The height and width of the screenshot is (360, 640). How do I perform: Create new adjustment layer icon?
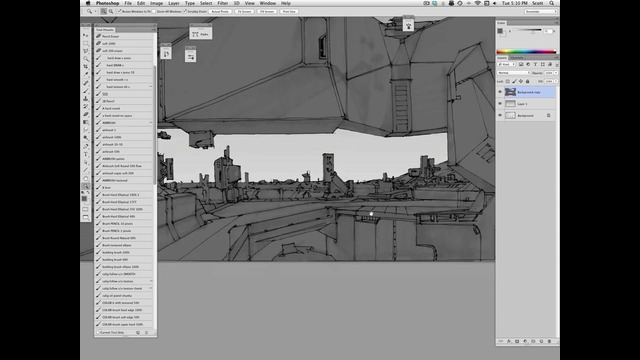click(x=525, y=341)
